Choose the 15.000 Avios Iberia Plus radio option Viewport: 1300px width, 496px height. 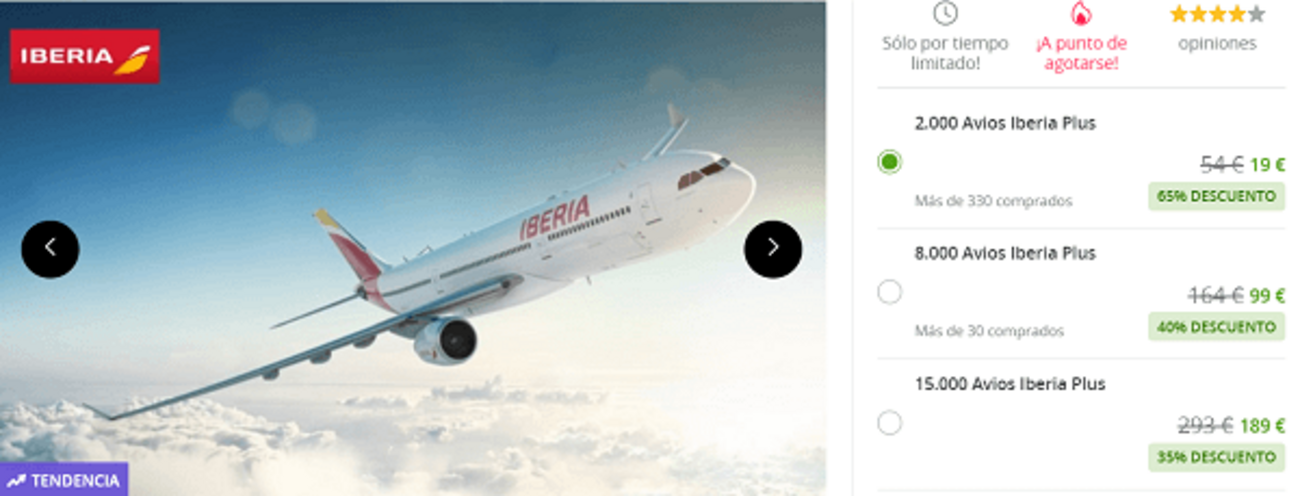pyautogui.click(x=889, y=423)
